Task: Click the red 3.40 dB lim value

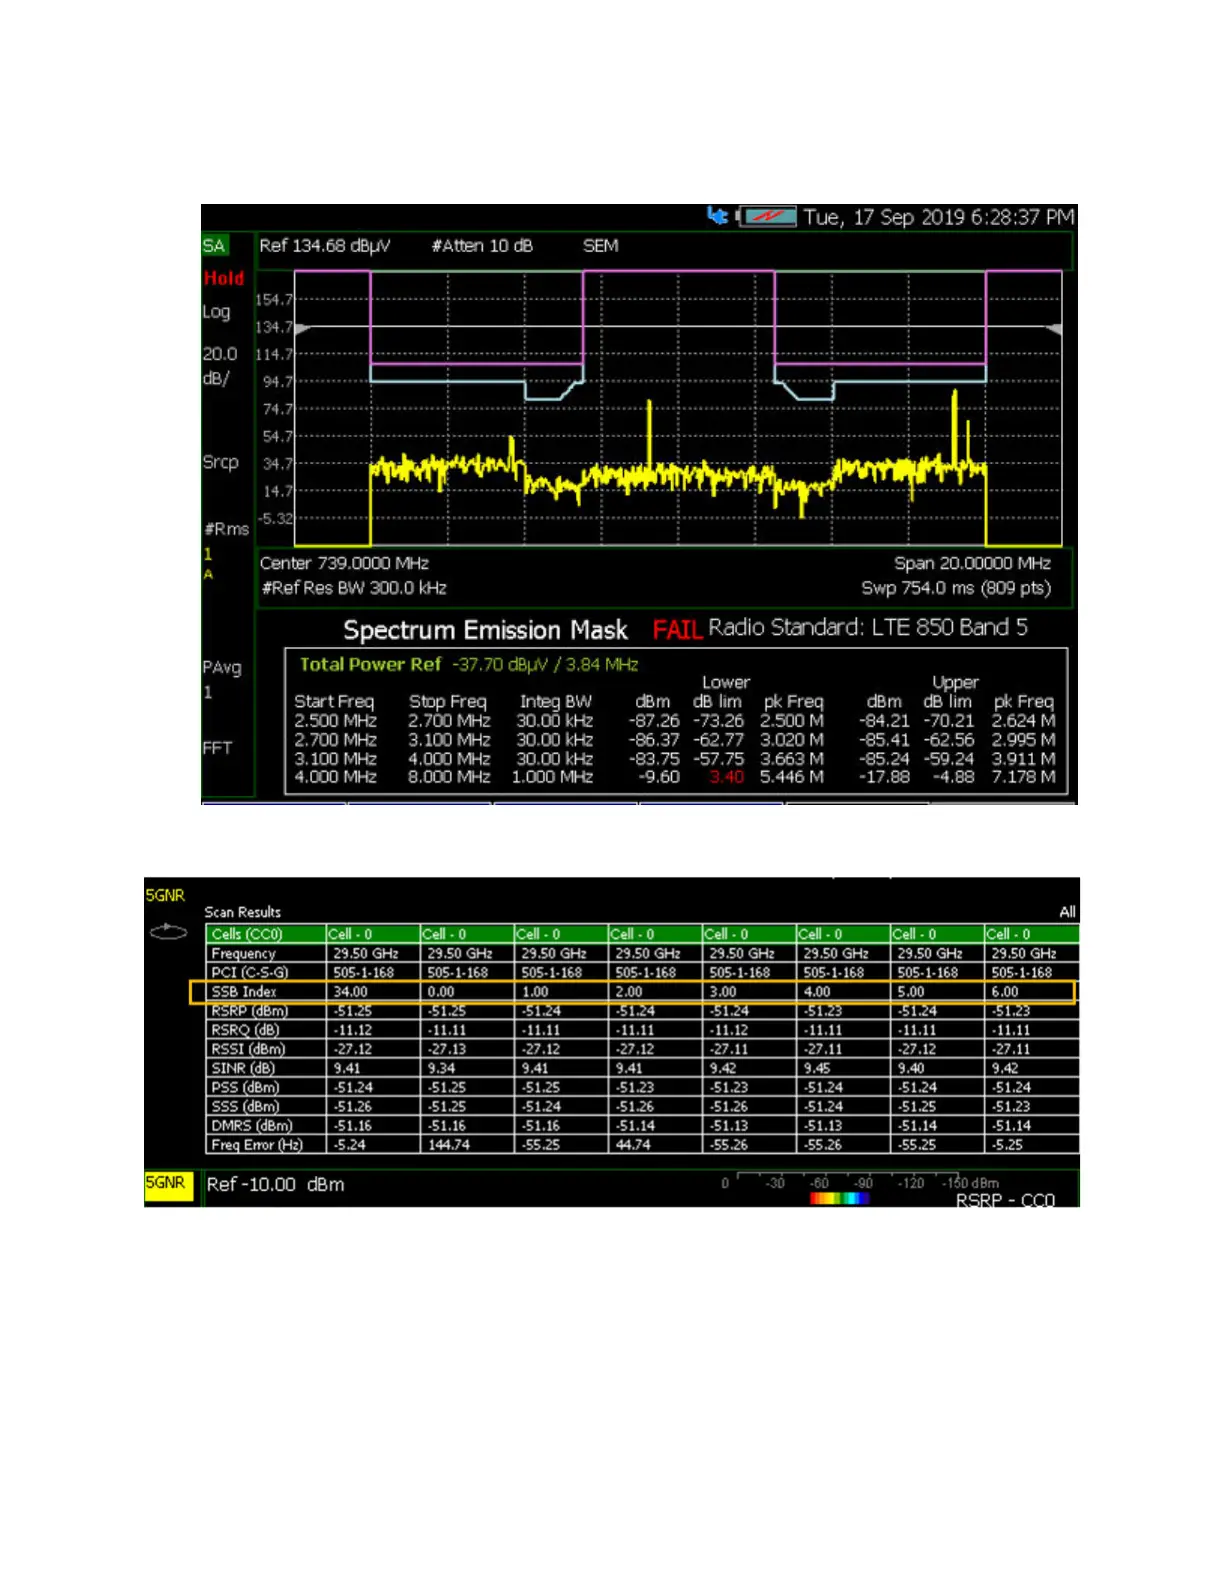Action: [727, 777]
